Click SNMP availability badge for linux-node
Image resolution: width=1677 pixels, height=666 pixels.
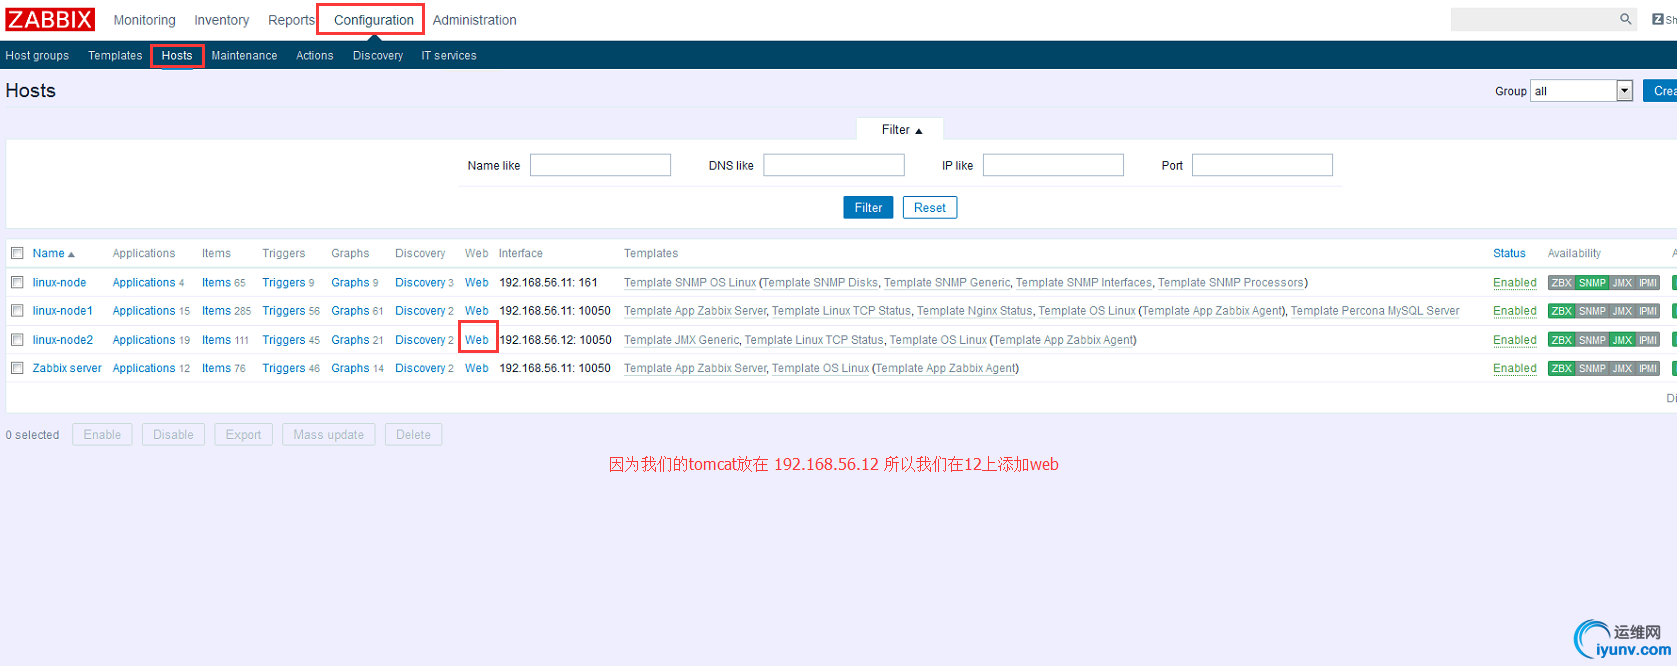1592,283
